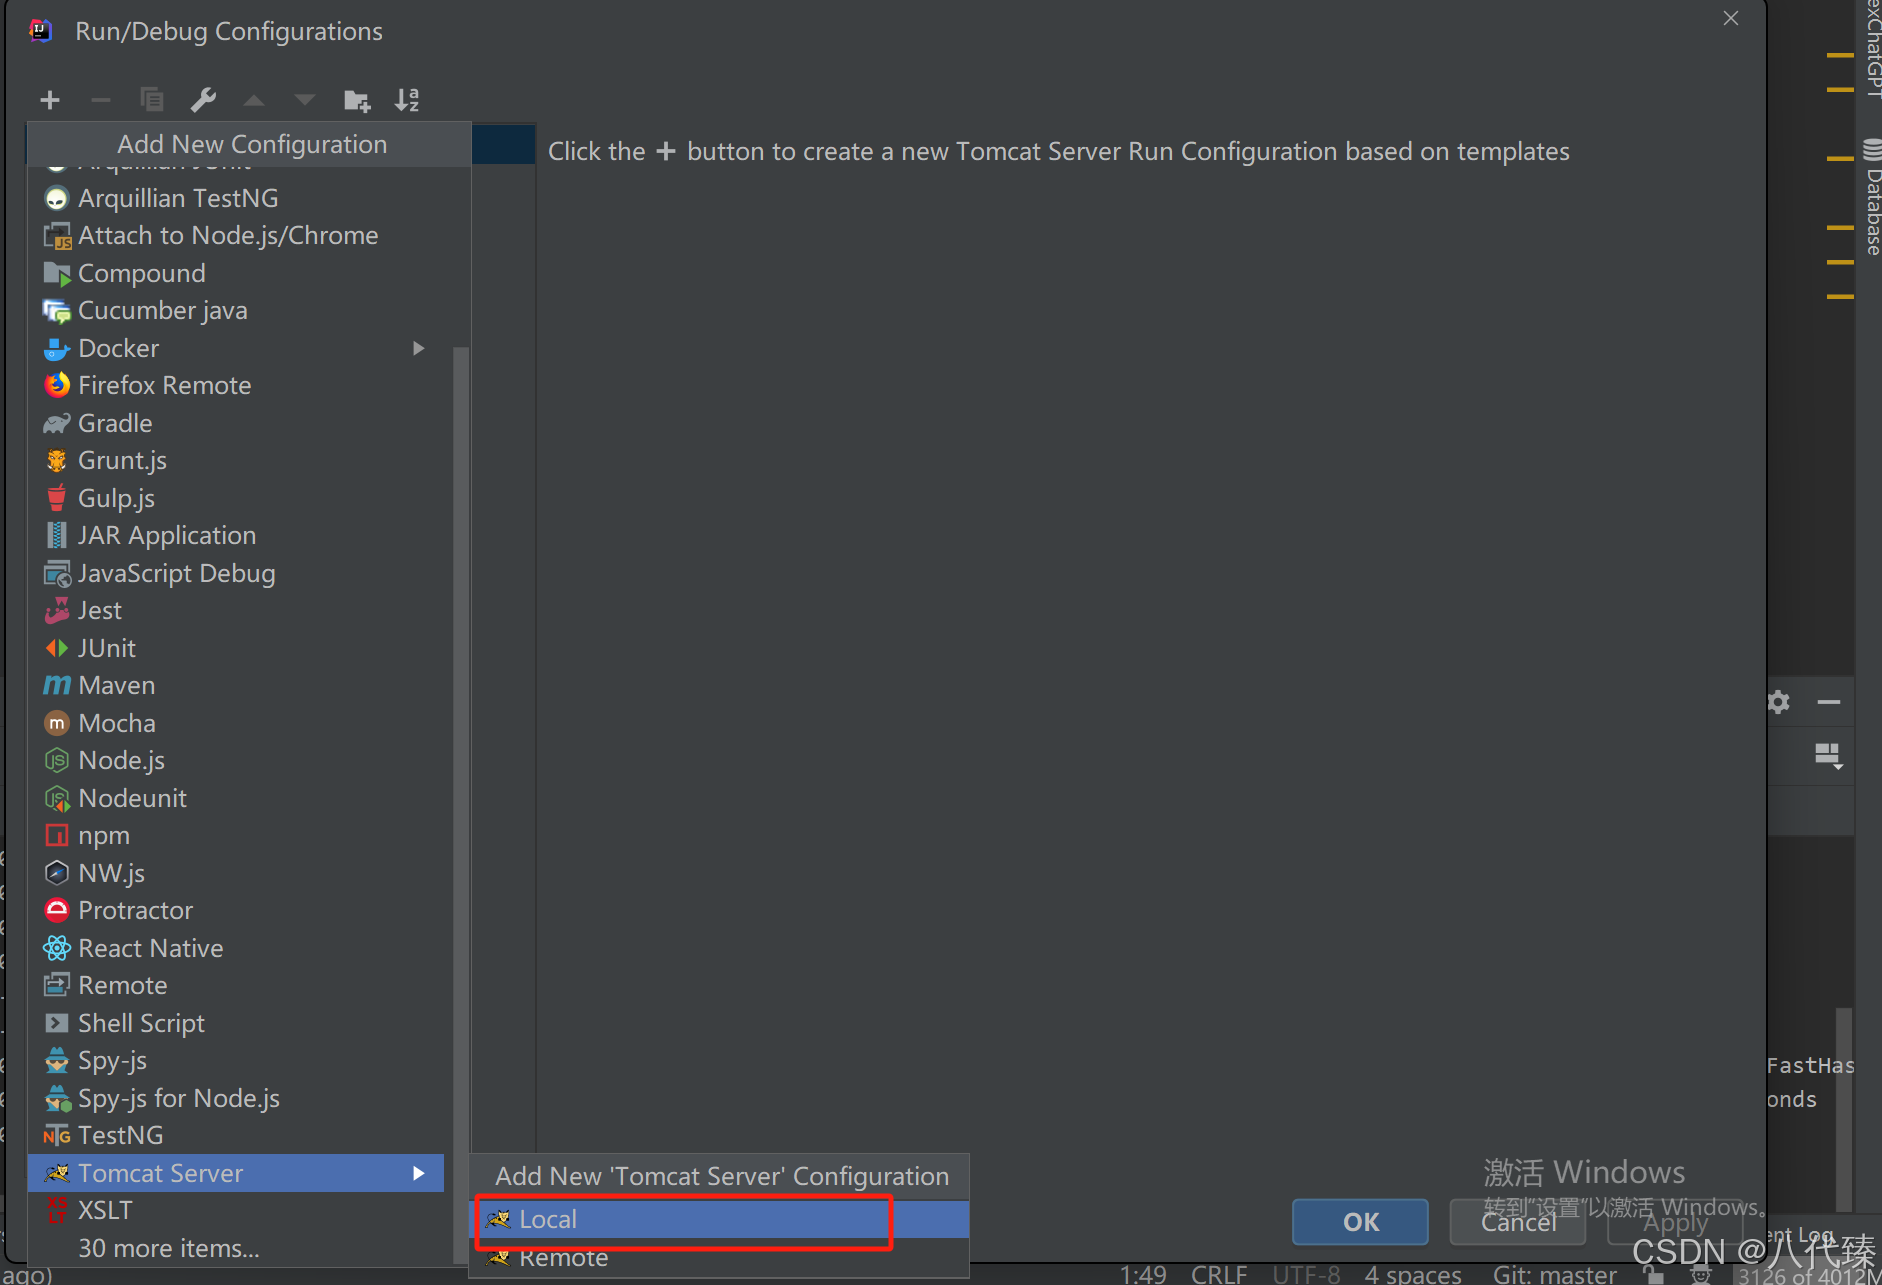Choose Cucumber java configuration
This screenshot has width=1882, height=1285.
point(236,310)
